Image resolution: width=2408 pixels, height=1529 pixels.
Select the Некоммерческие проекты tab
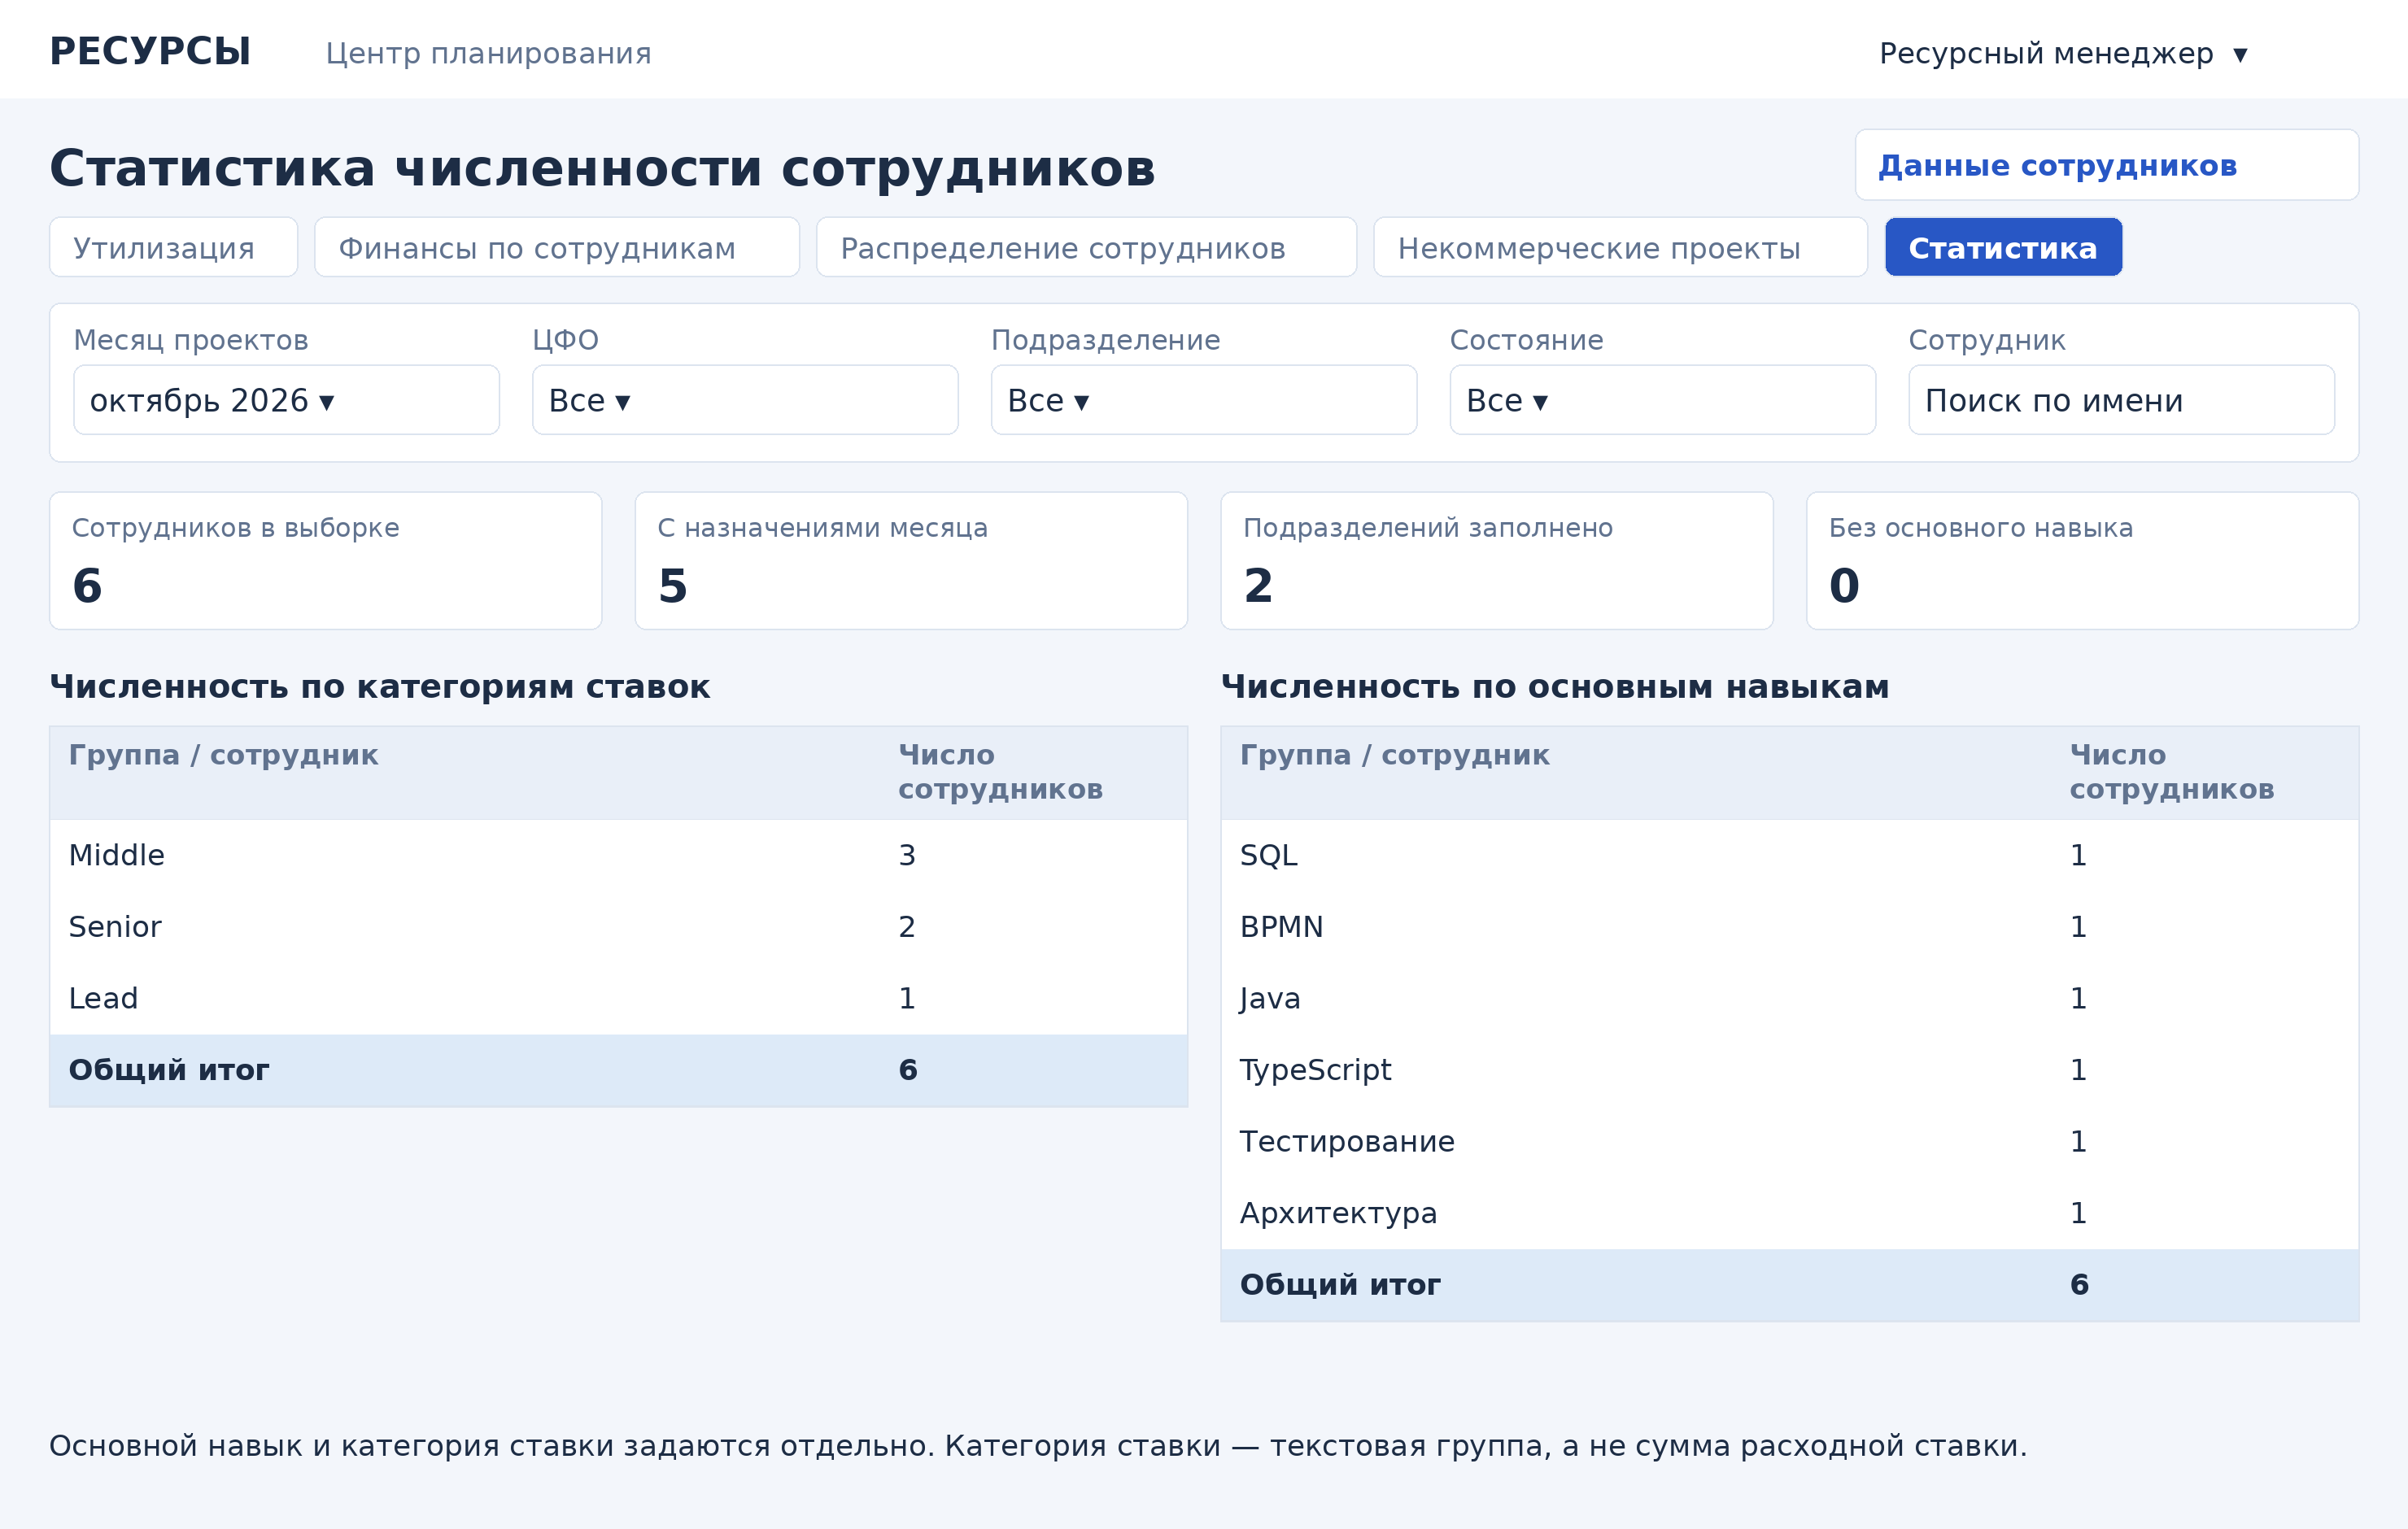point(1620,247)
